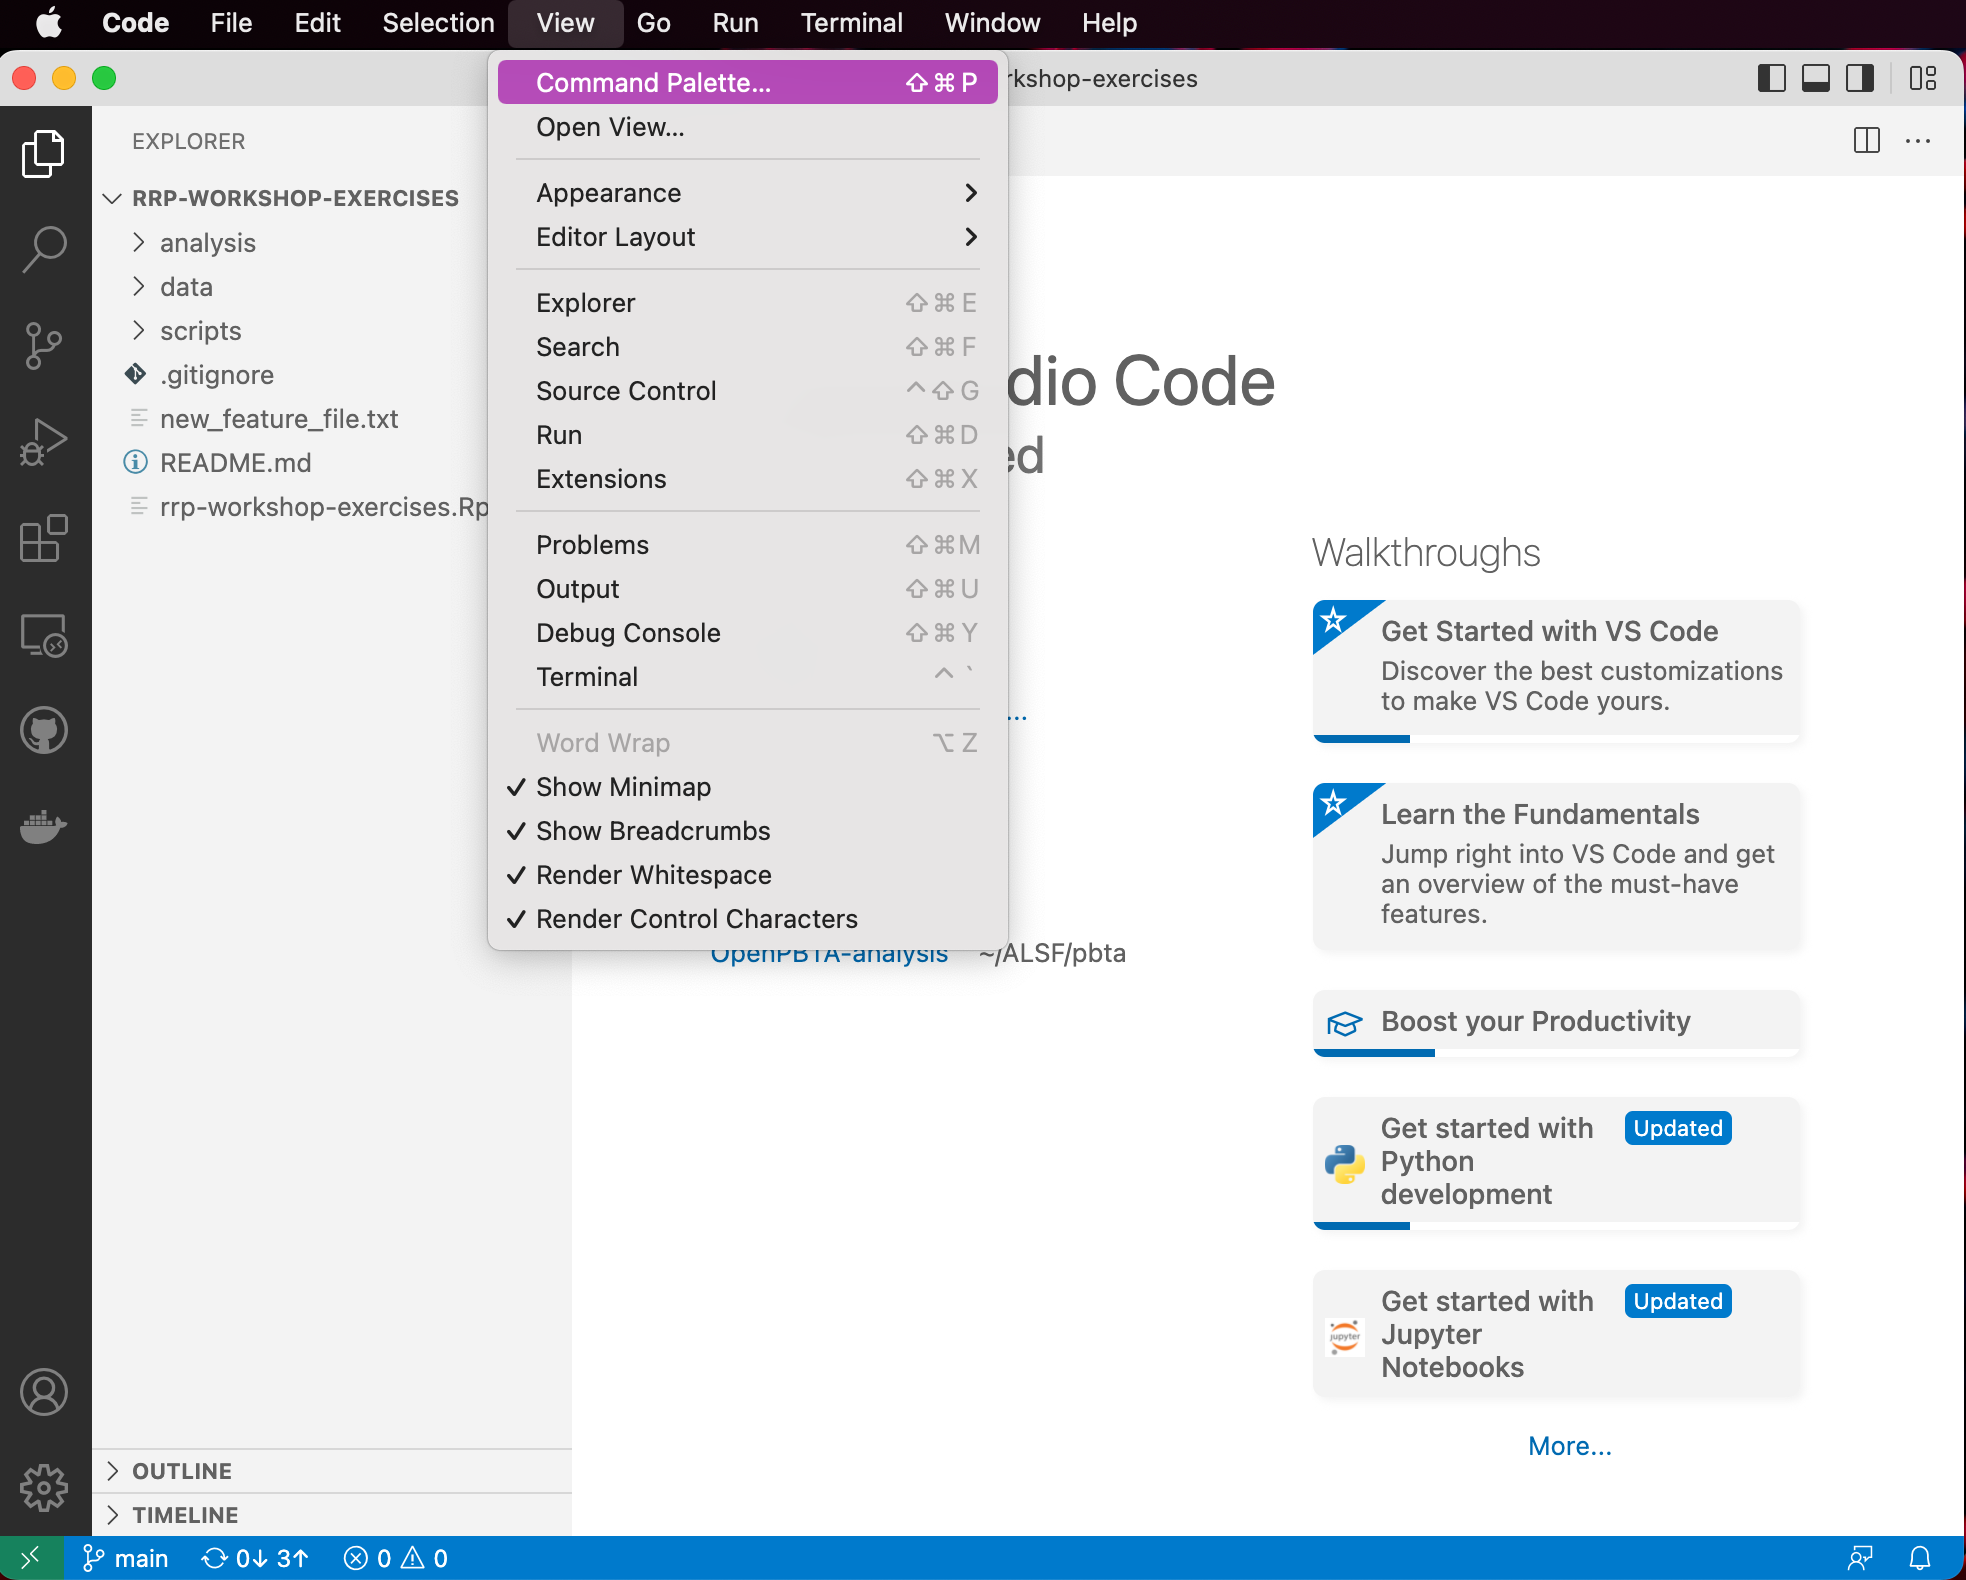Choose Output from the View menu
This screenshot has height=1580, width=1966.
(x=748, y=589)
